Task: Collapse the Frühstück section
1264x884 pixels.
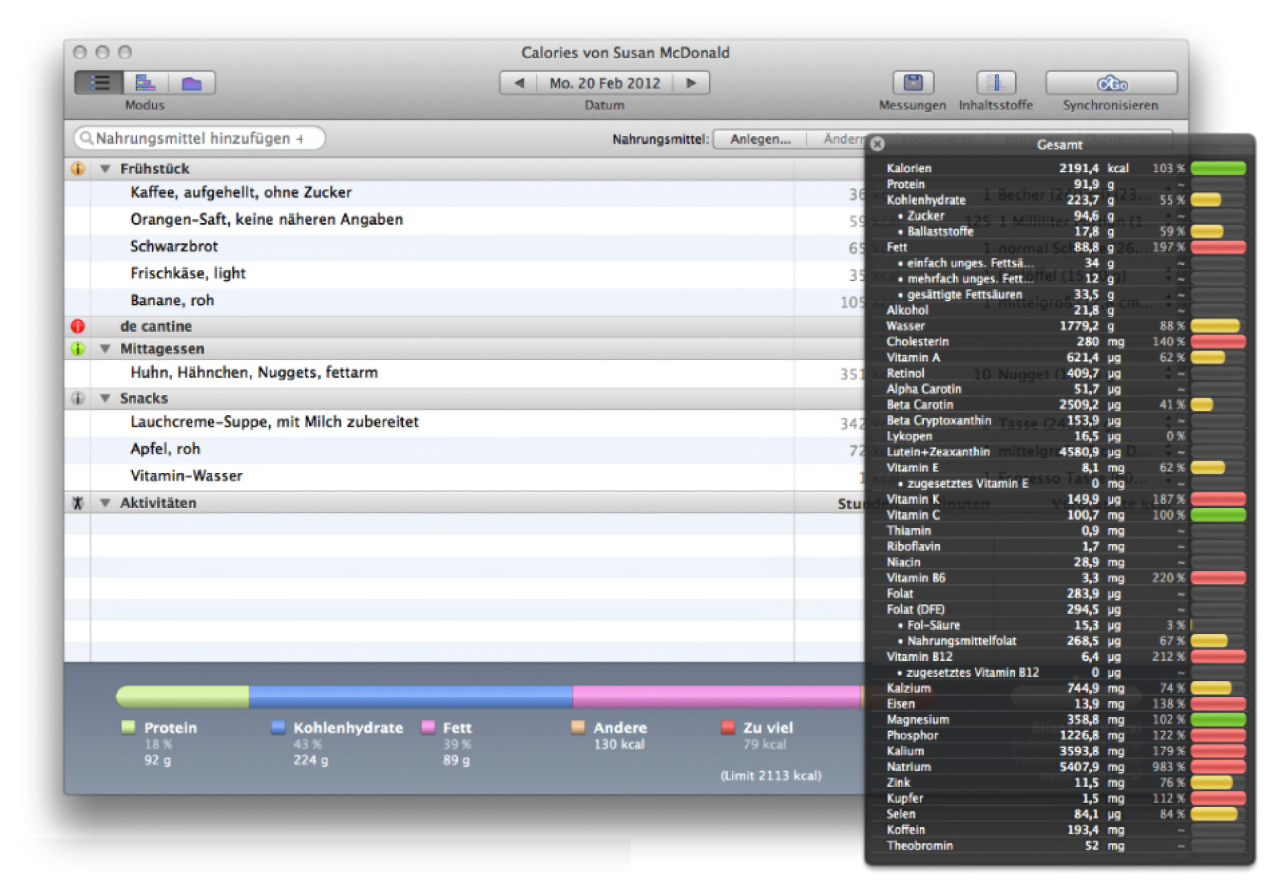Action: coord(105,169)
